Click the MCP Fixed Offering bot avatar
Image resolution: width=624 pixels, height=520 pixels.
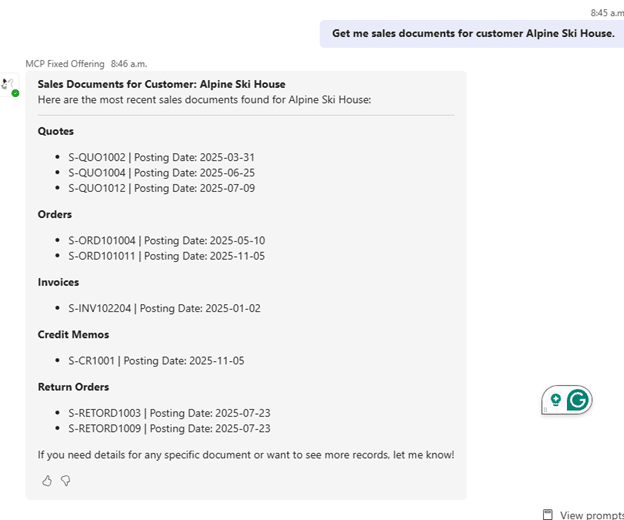click(9, 84)
